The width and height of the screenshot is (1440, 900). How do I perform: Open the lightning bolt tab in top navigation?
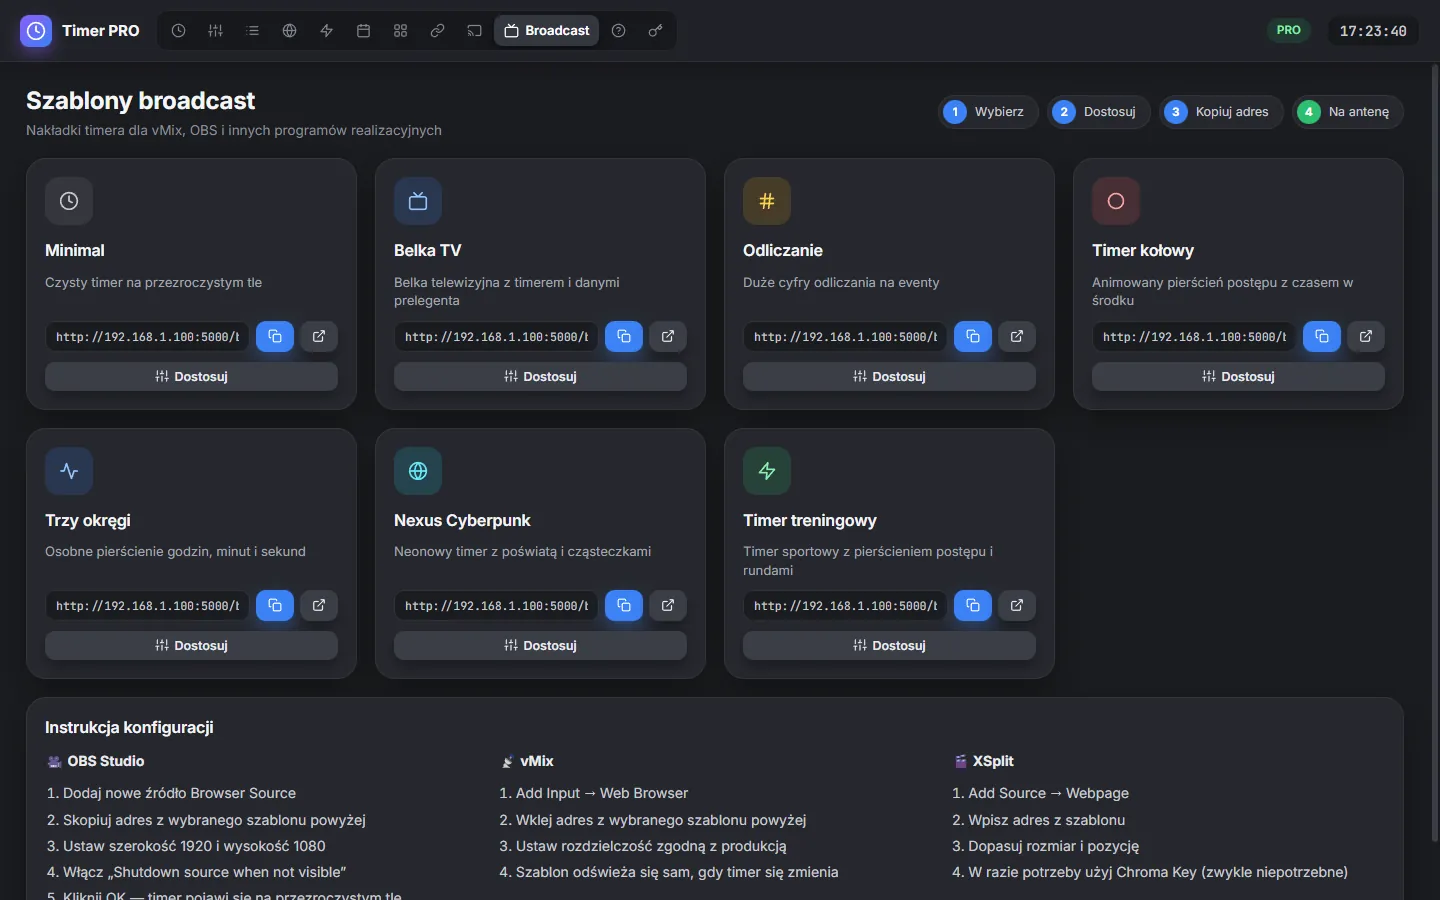pos(326,31)
